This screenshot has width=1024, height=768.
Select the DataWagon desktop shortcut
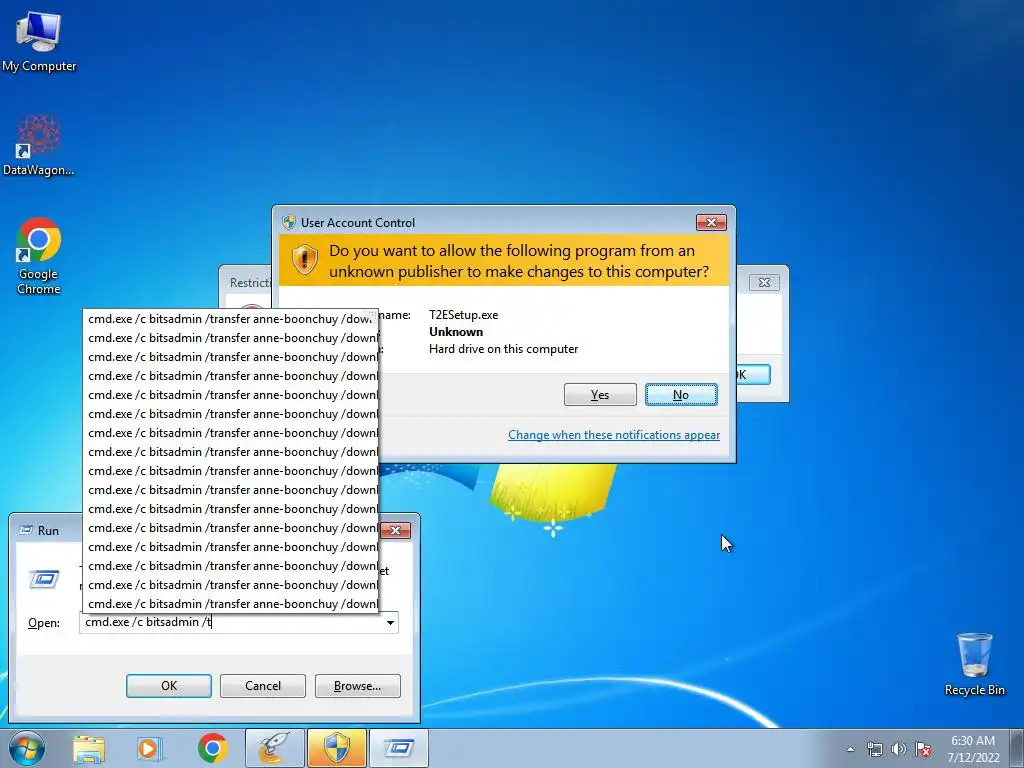[39, 145]
